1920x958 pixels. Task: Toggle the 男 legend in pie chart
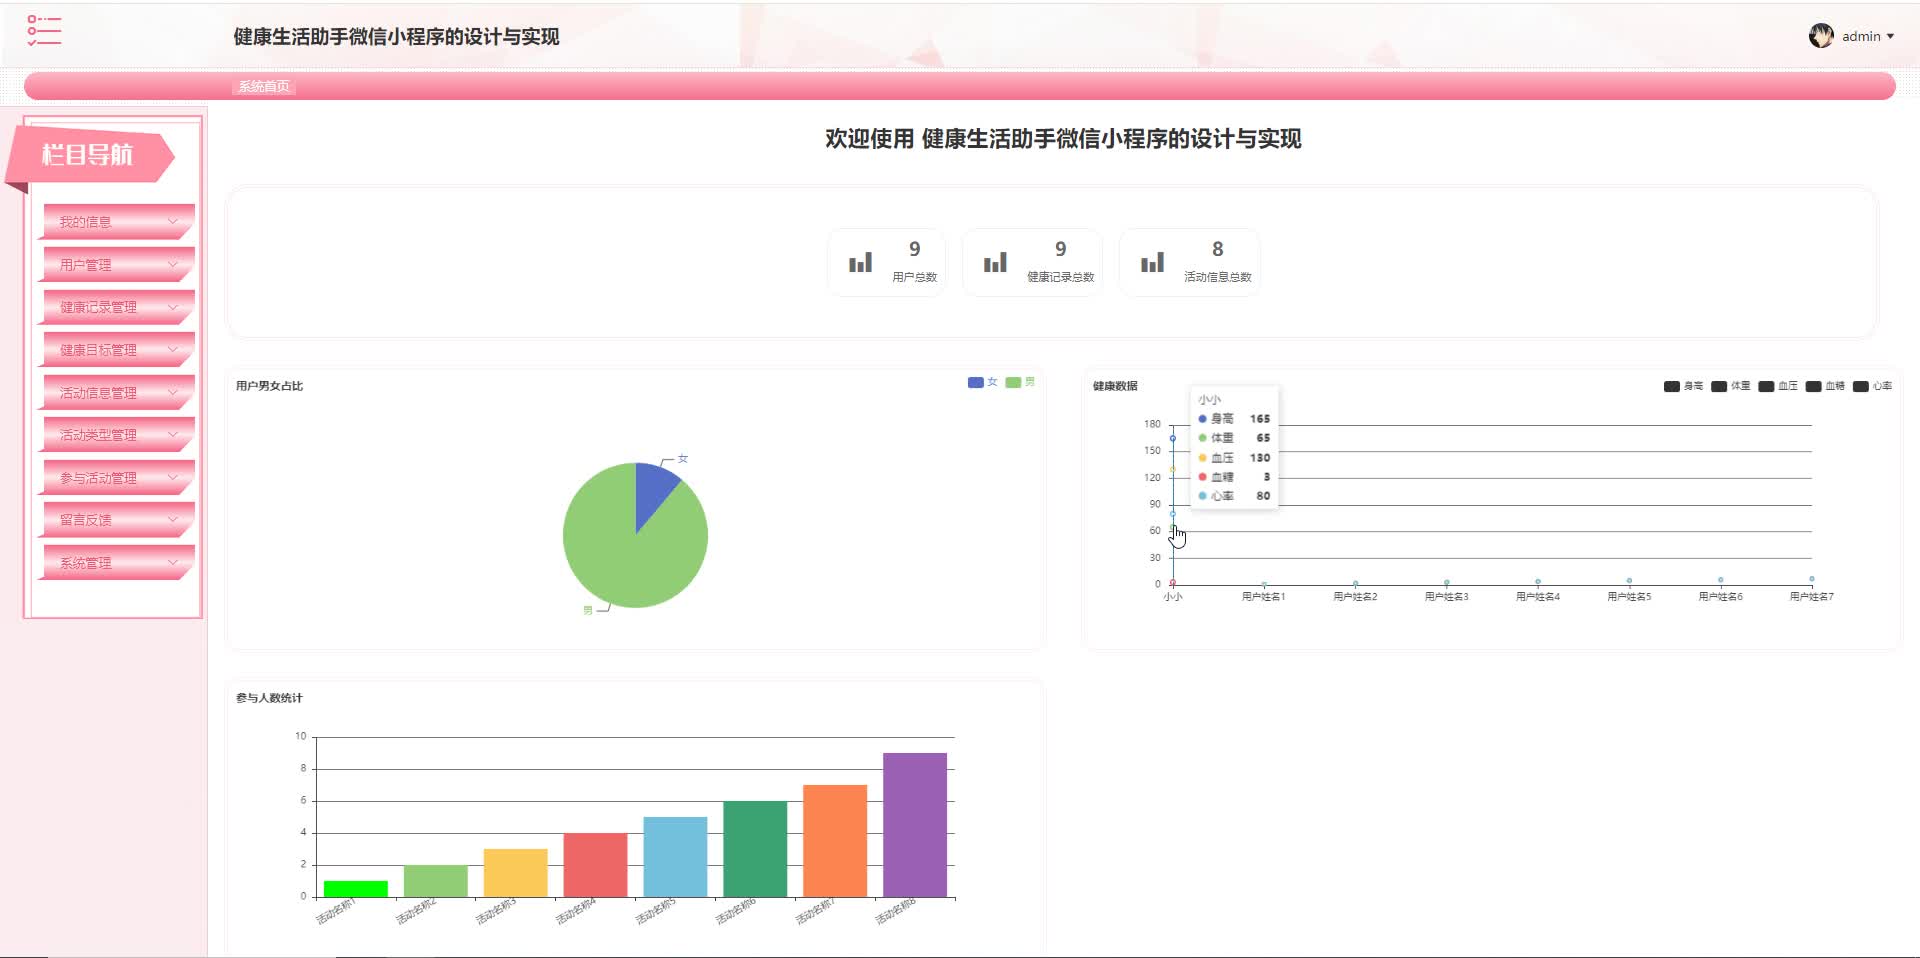1020,382
